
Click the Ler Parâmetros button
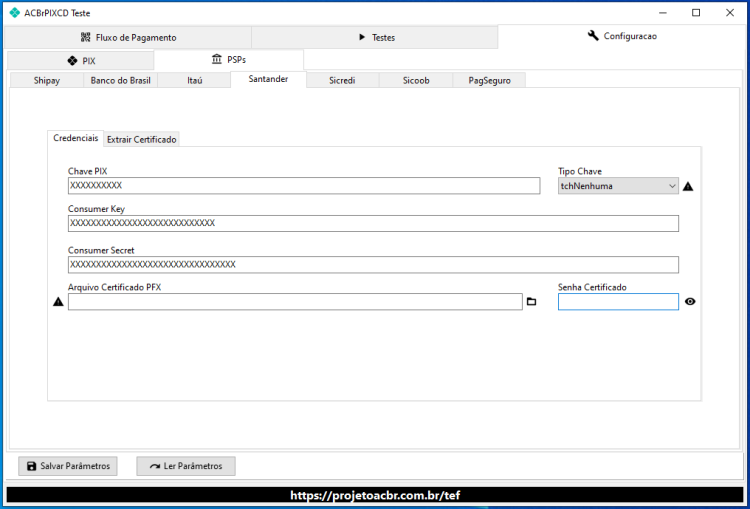pyautogui.click(x=186, y=466)
